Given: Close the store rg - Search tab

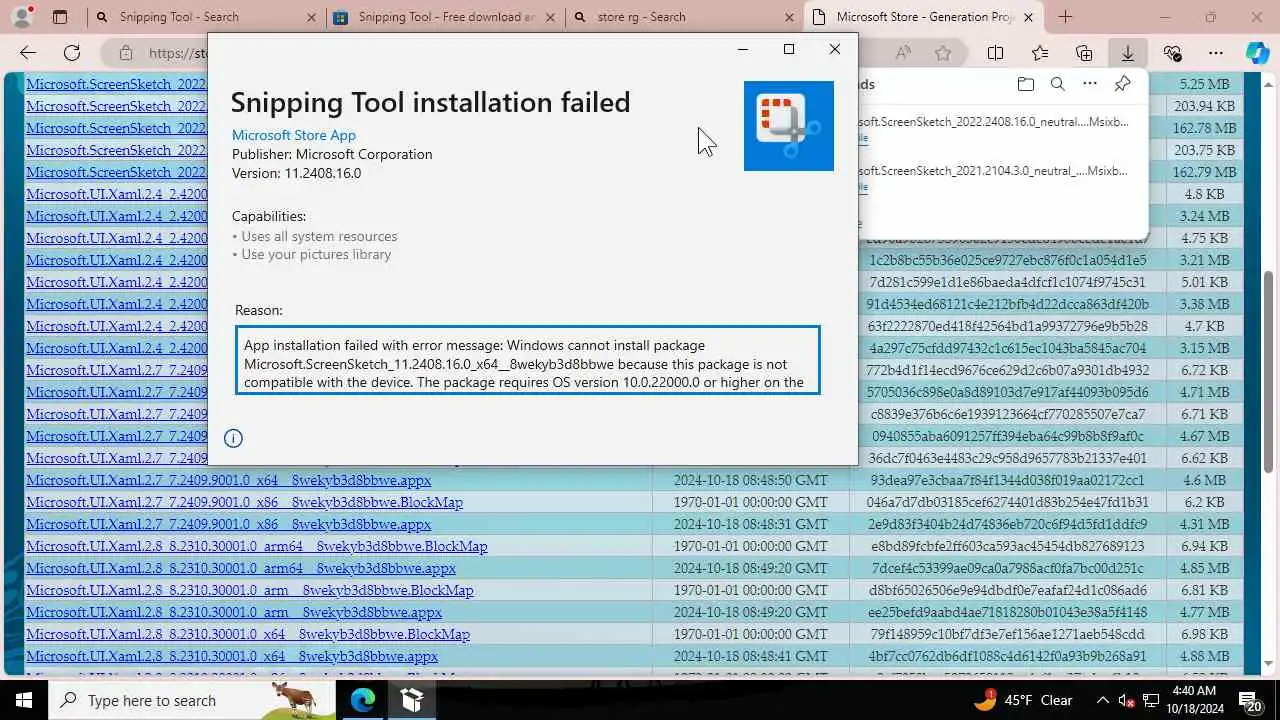Looking at the screenshot, I should [x=789, y=17].
